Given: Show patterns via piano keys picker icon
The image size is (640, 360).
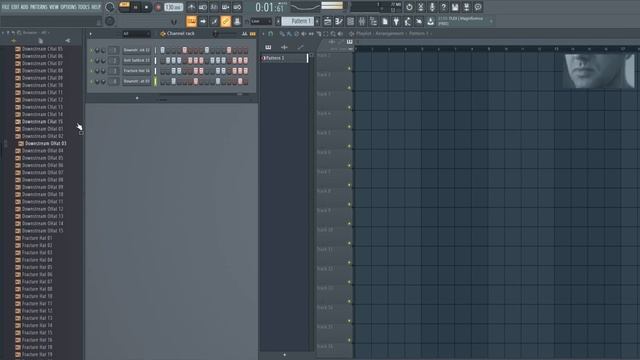Looking at the screenshot, I should [268, 47].
